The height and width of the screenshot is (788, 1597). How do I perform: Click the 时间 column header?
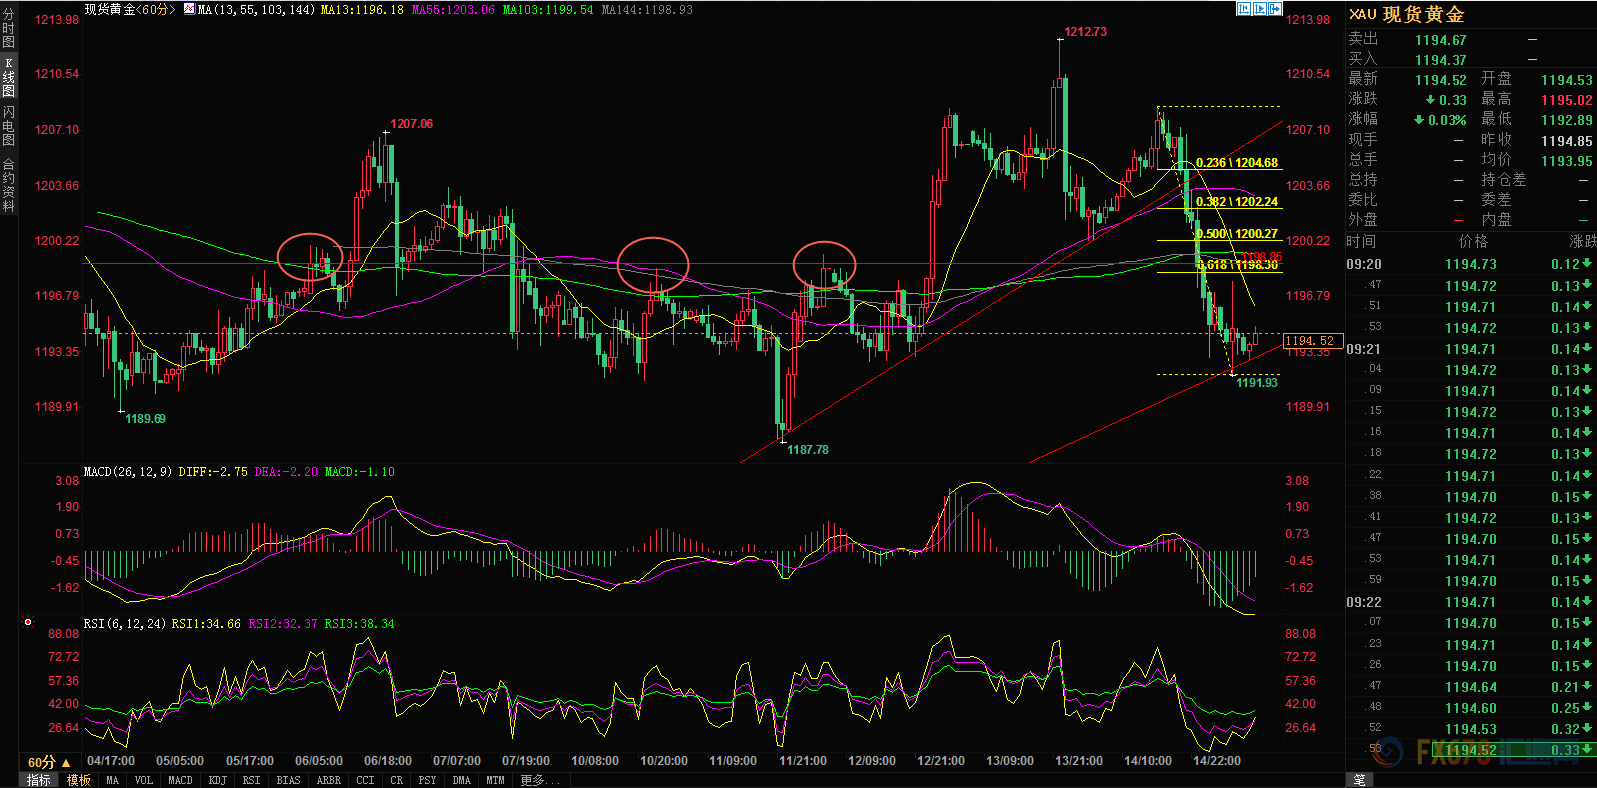pos(1361,241)
